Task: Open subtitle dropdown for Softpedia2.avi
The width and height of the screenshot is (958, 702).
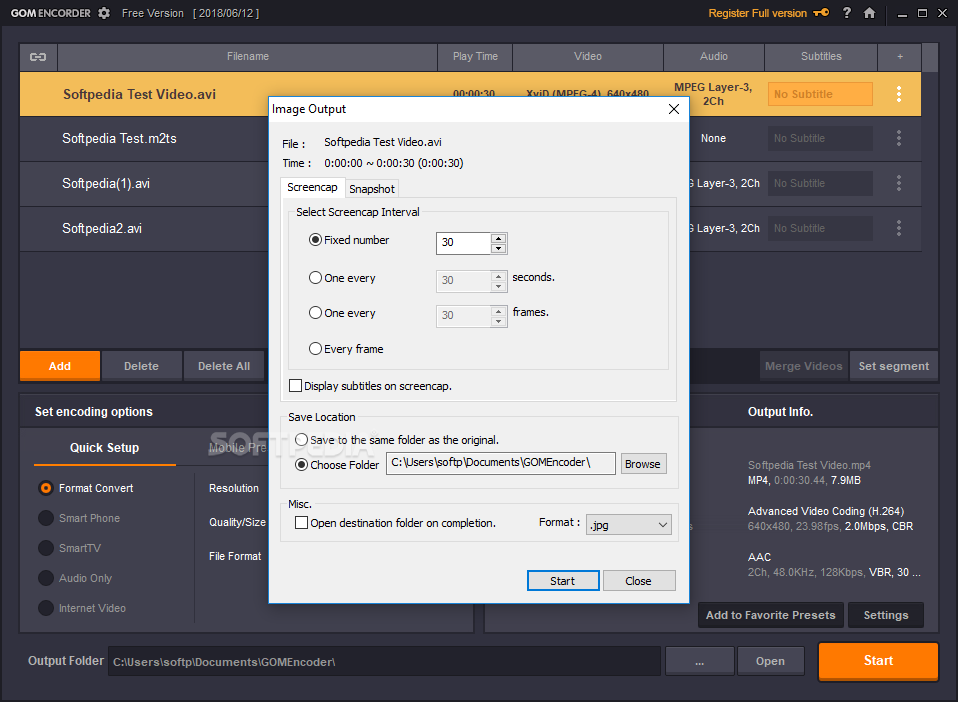Action: point(820,229)
